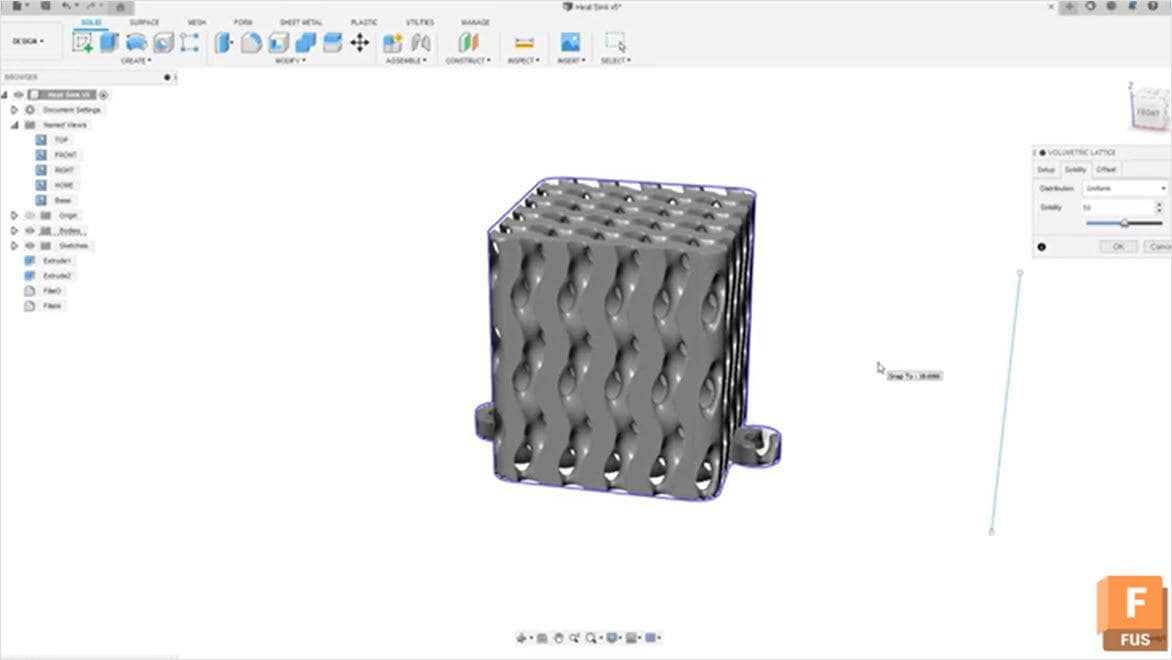Click the Measure icon in Inspect panel

pos(523,42)
